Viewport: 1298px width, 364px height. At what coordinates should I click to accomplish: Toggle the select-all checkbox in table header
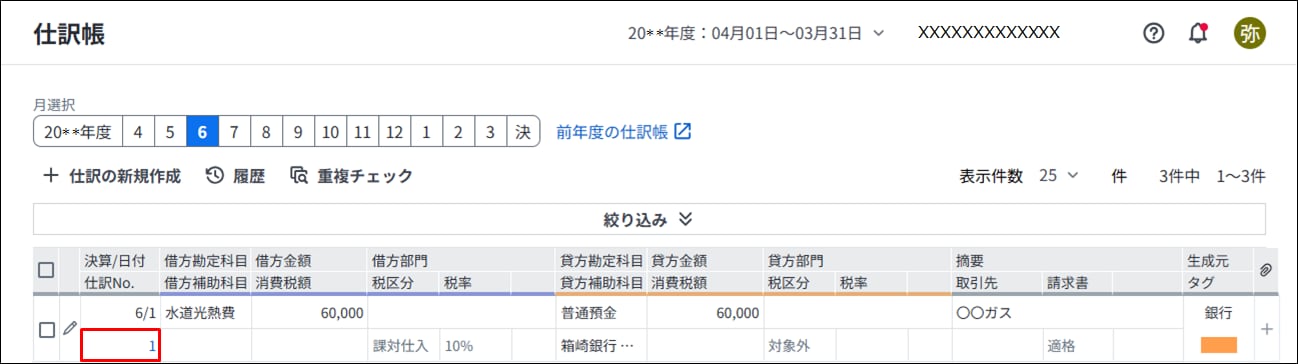pyautogui.click(x=46, y=270)
